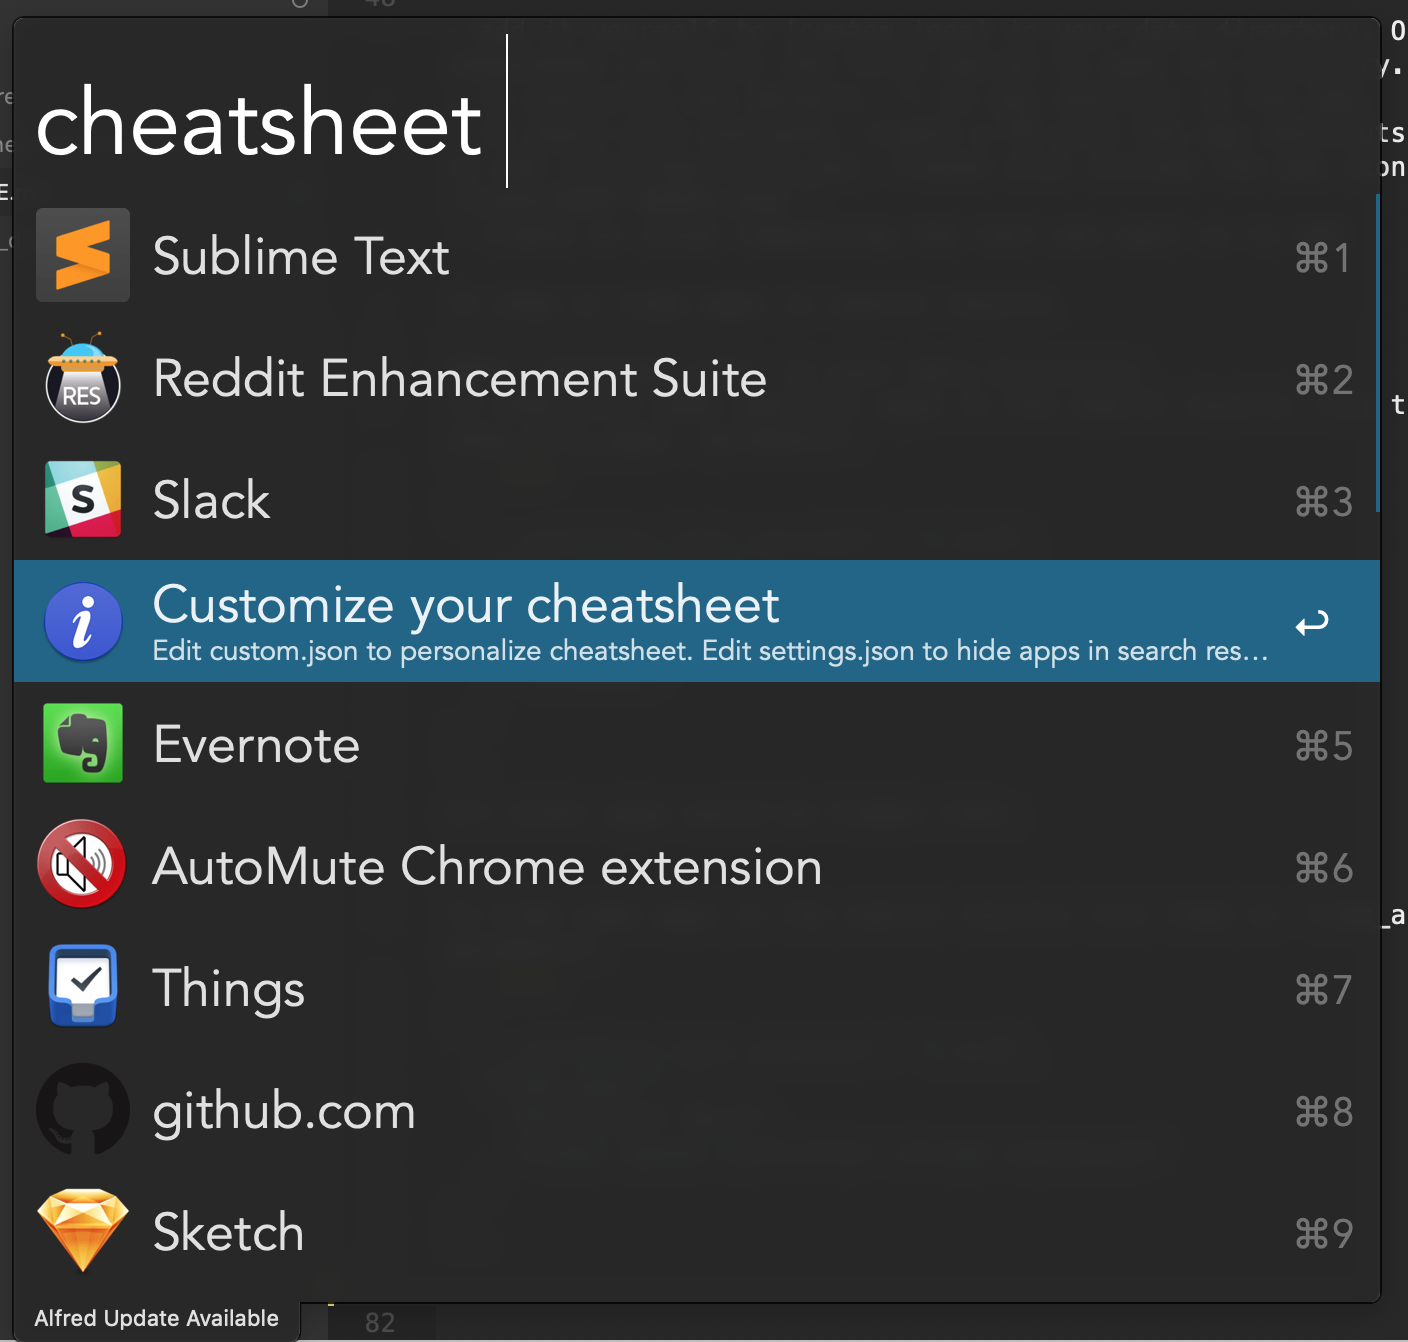
Task: Click the ⌘2 shortcut label
Action: (x=1323, y=380)
